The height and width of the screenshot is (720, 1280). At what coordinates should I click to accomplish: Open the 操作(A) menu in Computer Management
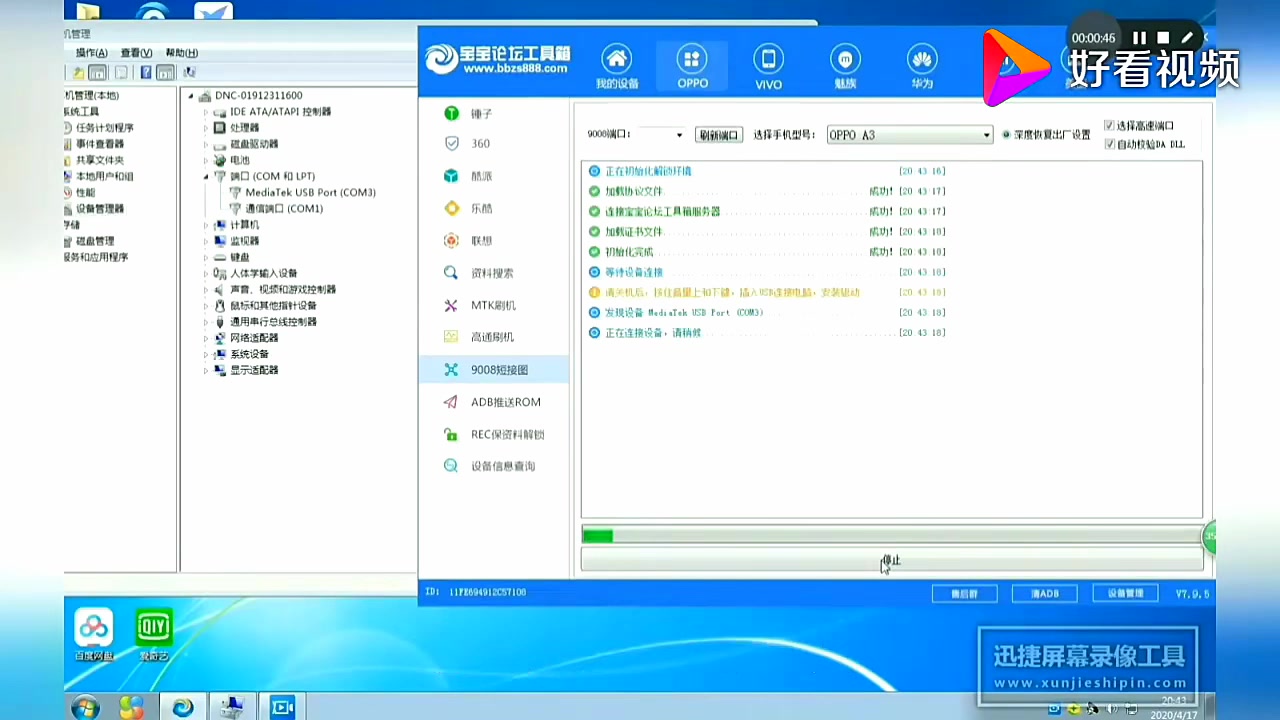pos(92,53)
